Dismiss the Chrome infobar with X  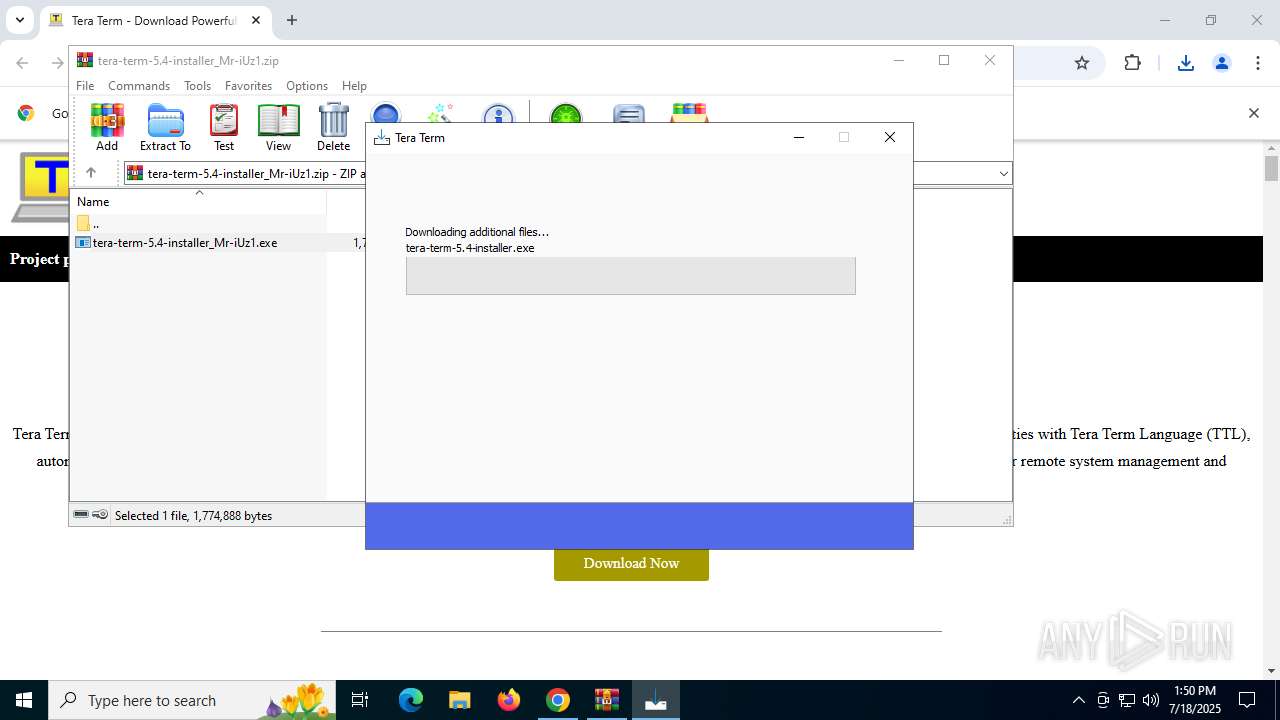click(x=1253, y=113)
